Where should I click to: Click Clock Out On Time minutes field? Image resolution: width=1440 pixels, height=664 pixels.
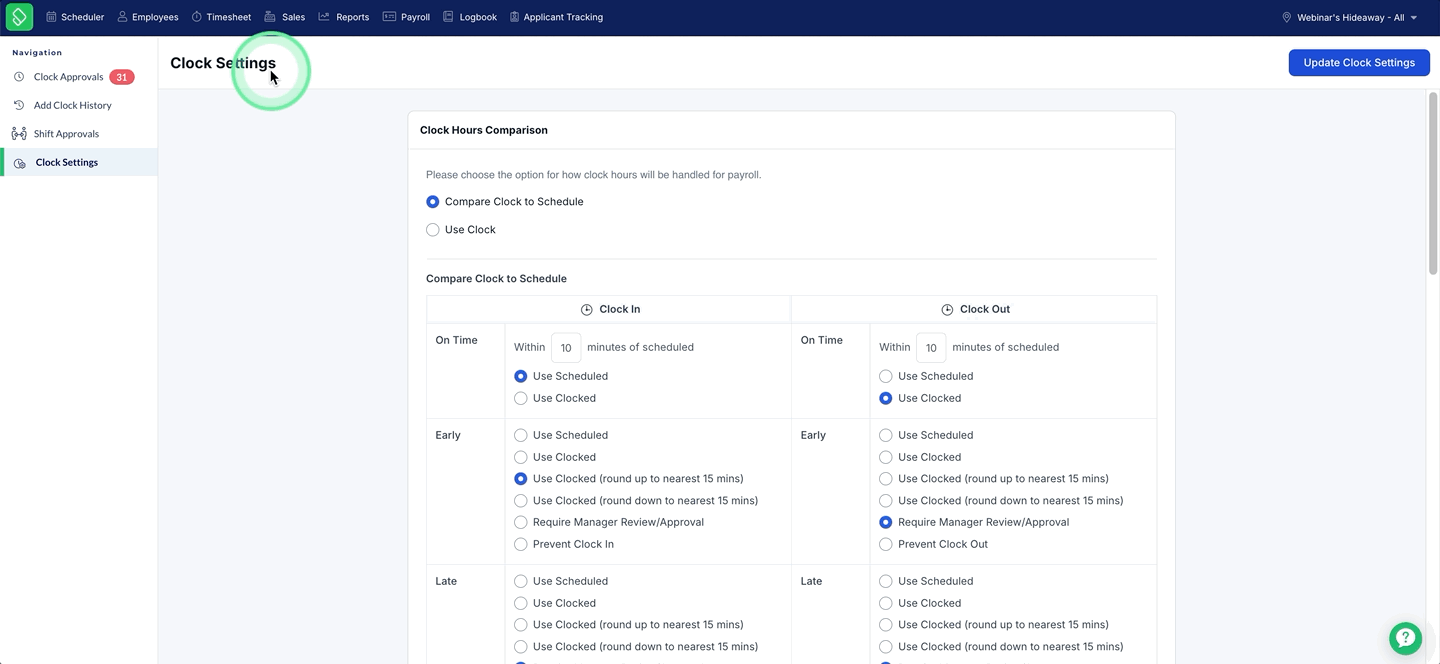pyautogui.click(x=931, y=348)
